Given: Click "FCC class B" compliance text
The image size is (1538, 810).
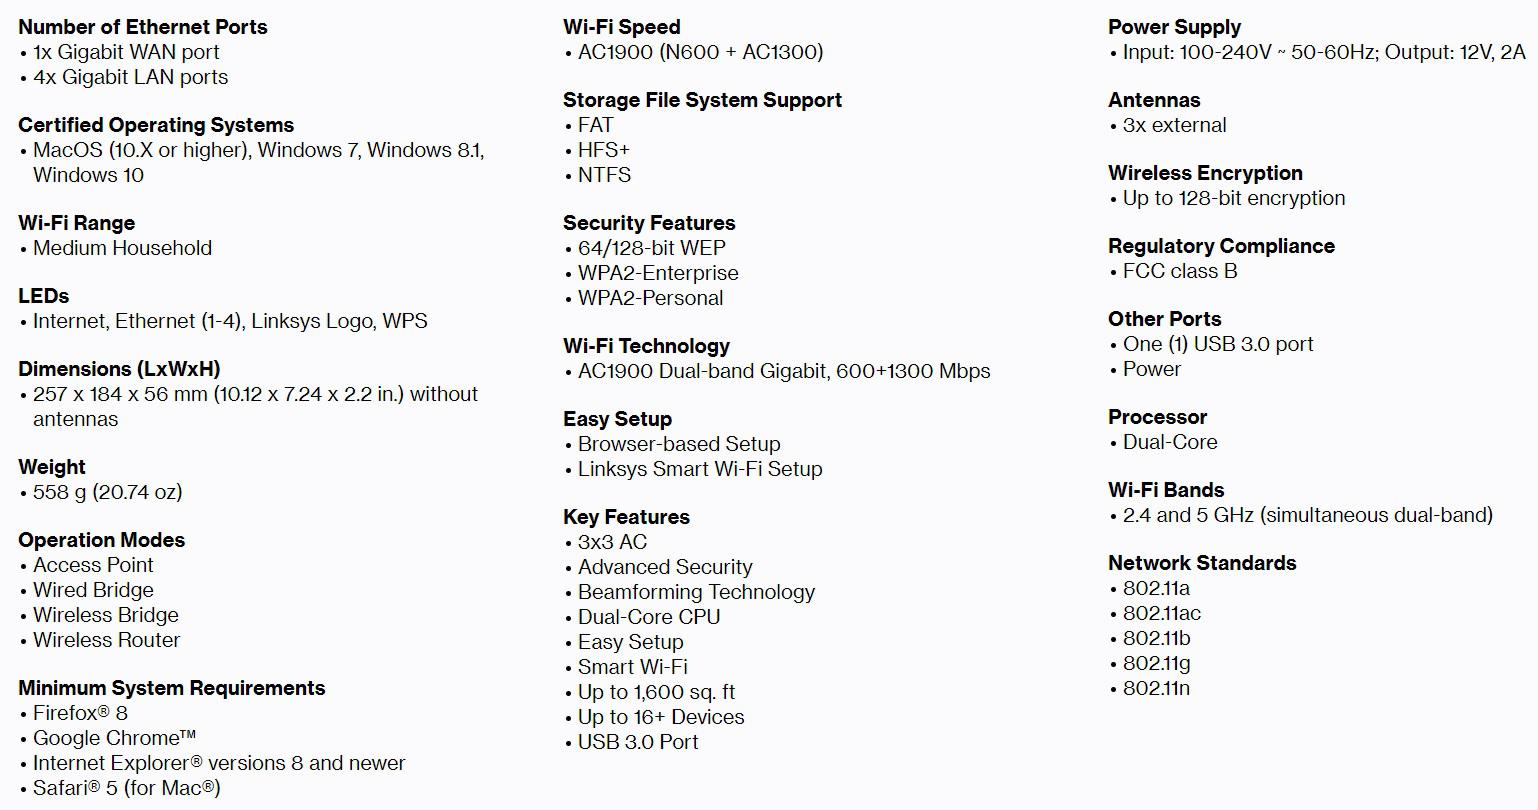Looking at the screenshot, I should click(x=1180, y=271).
